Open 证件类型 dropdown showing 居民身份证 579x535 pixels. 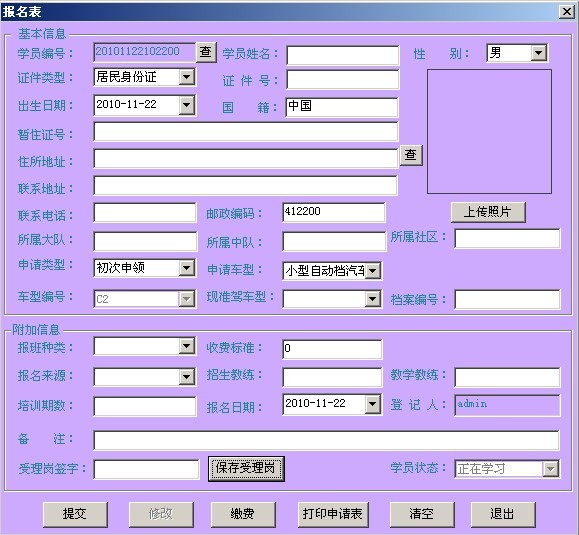(187, 77)
